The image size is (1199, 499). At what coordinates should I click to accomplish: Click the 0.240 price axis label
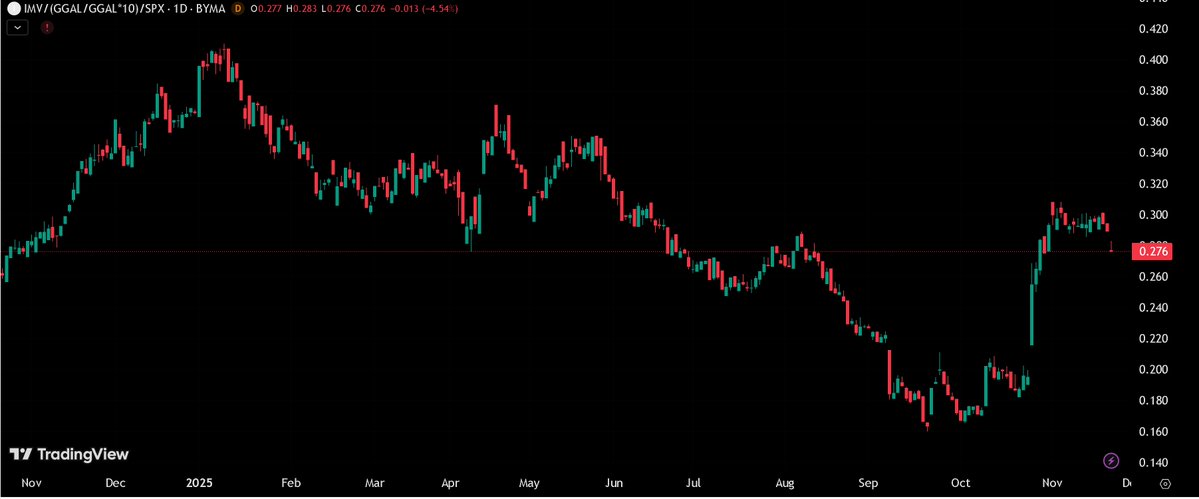click(1152, 308)
